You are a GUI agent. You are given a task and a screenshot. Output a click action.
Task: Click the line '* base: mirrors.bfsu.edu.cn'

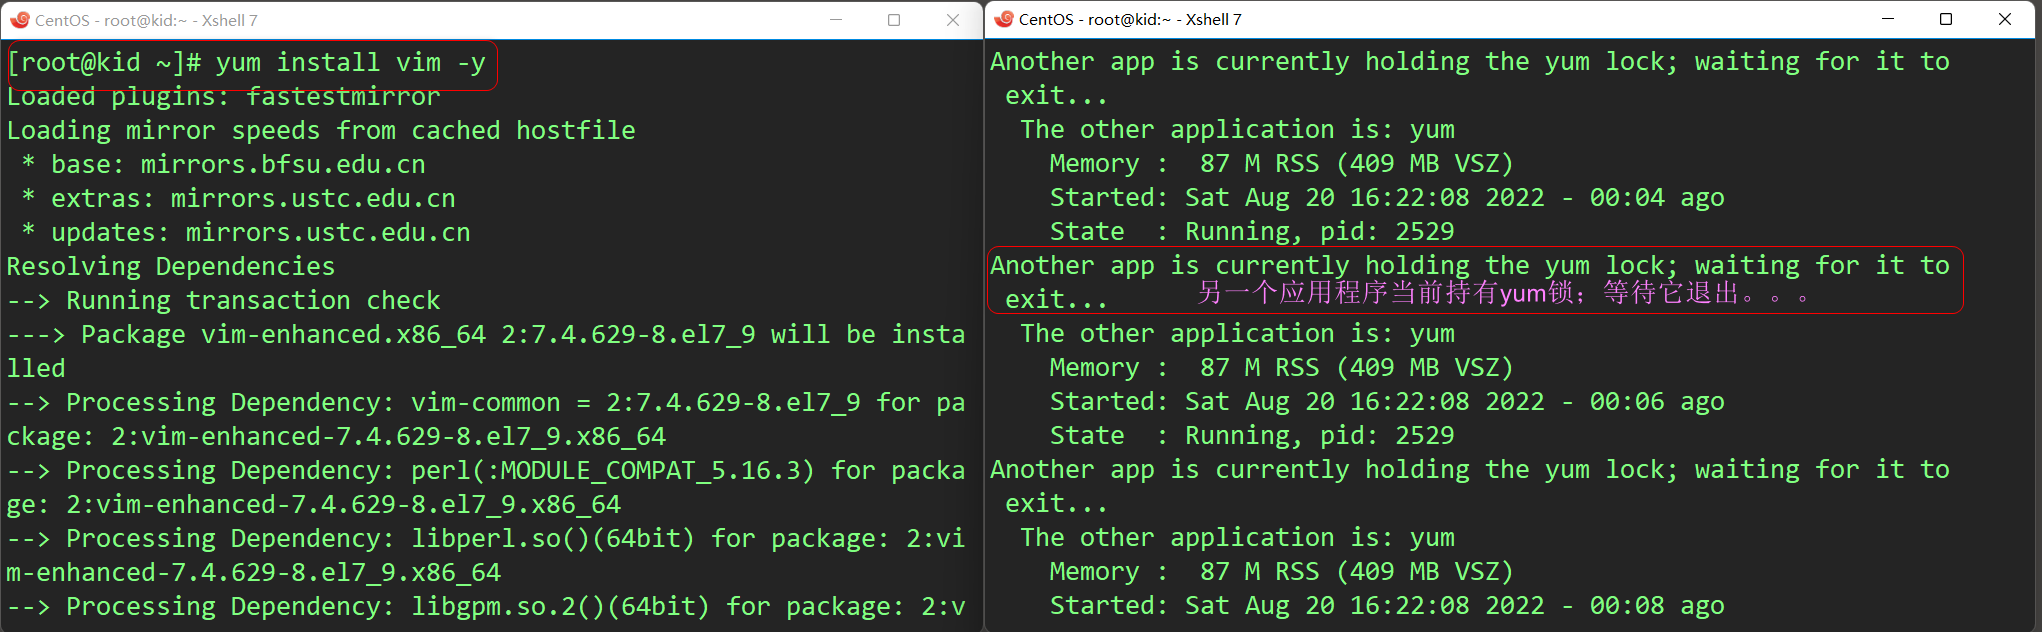click(x=224, y=165)
